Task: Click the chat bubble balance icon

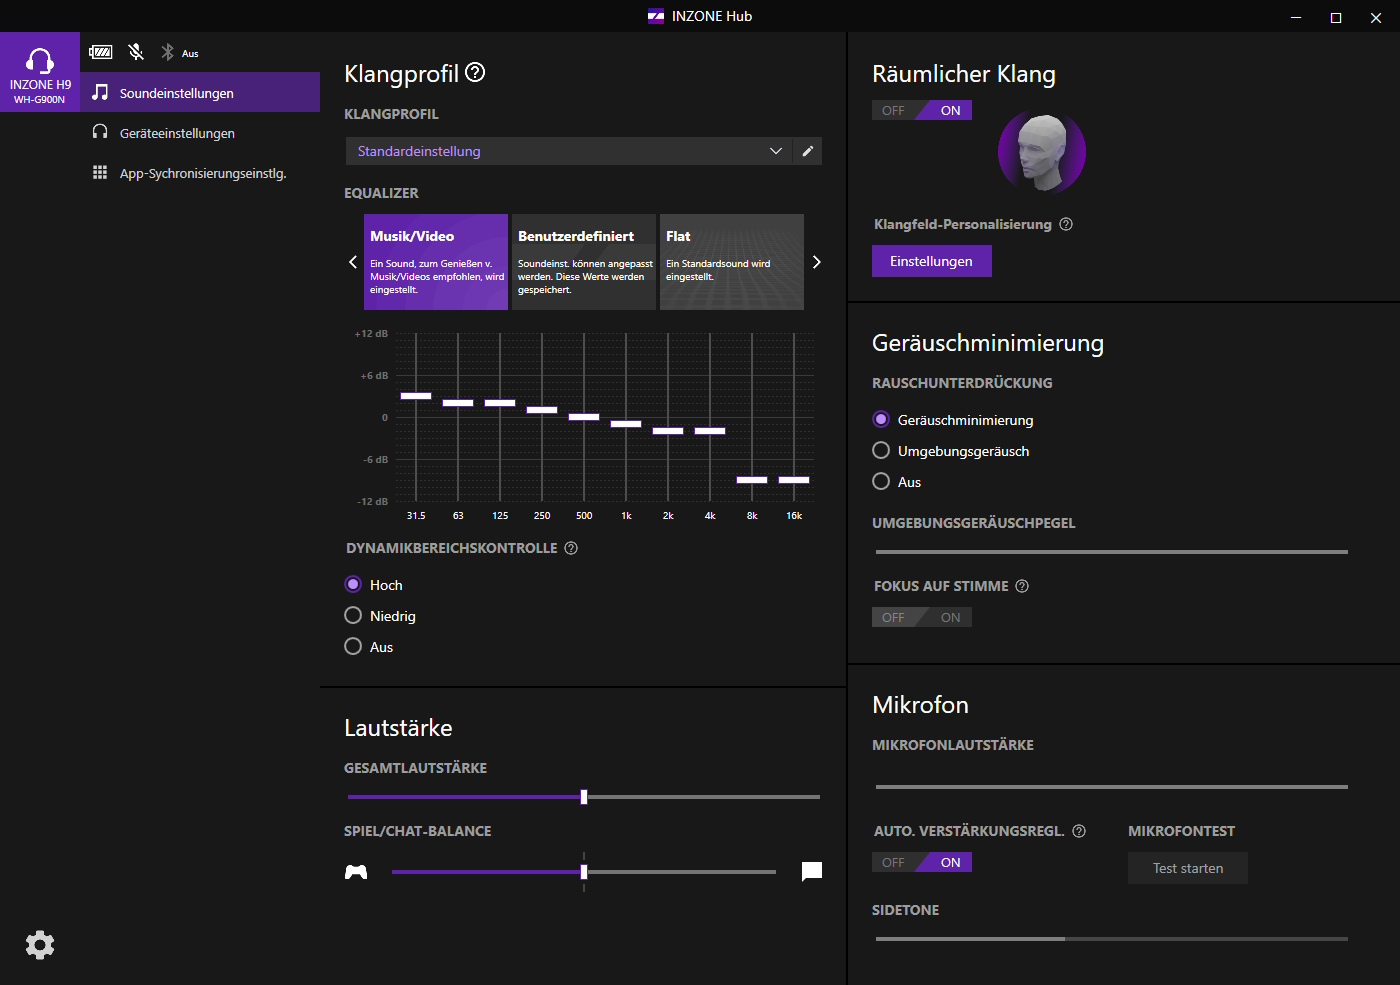Action: (x=812, y=871)
